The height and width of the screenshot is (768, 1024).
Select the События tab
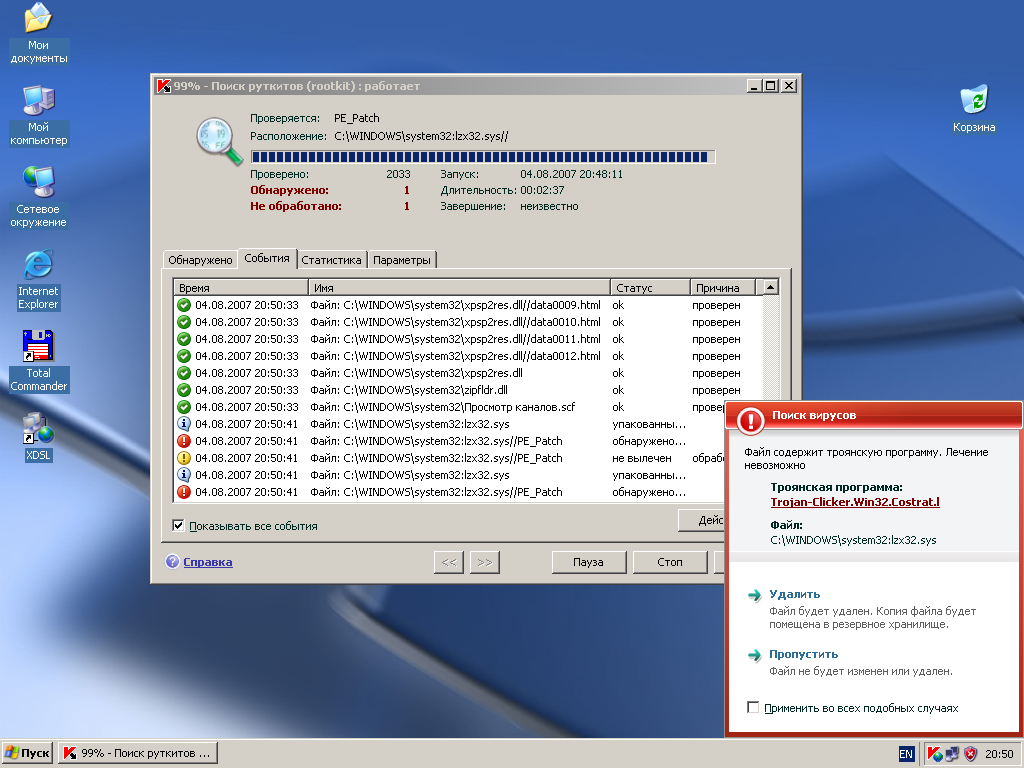coord(267,258)
